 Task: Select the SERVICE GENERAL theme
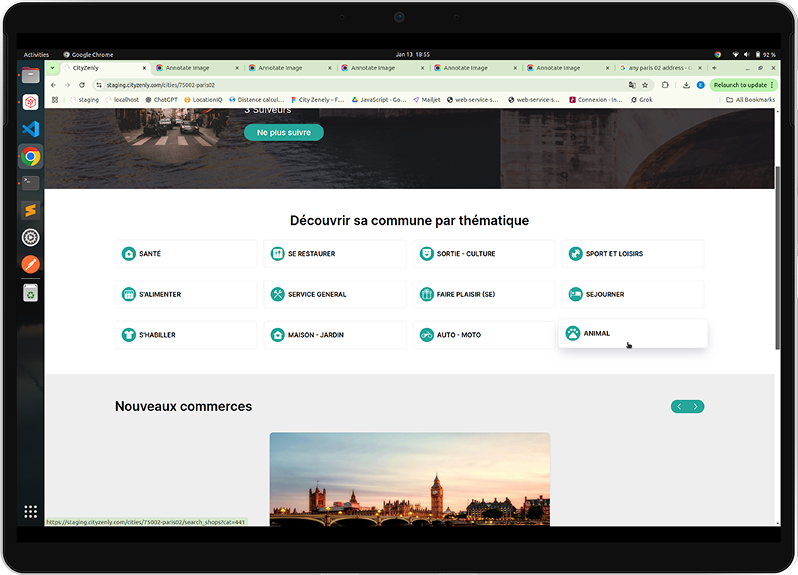[335, 294]
